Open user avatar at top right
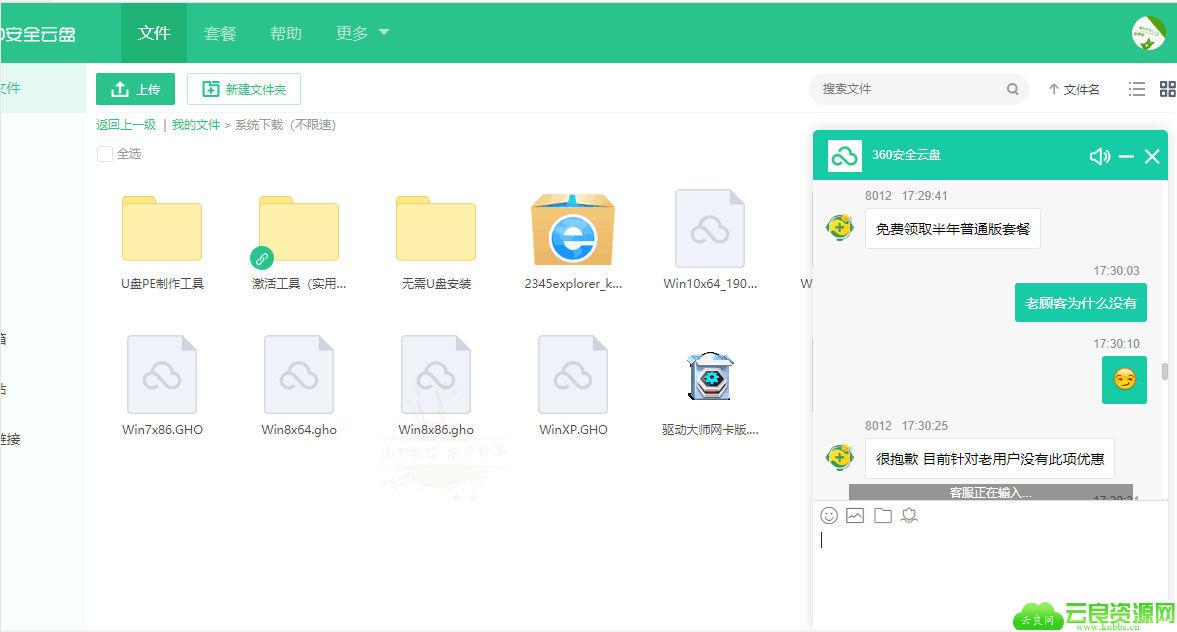This screenshot has height=632, width=1177. [x=1148, y=33]
